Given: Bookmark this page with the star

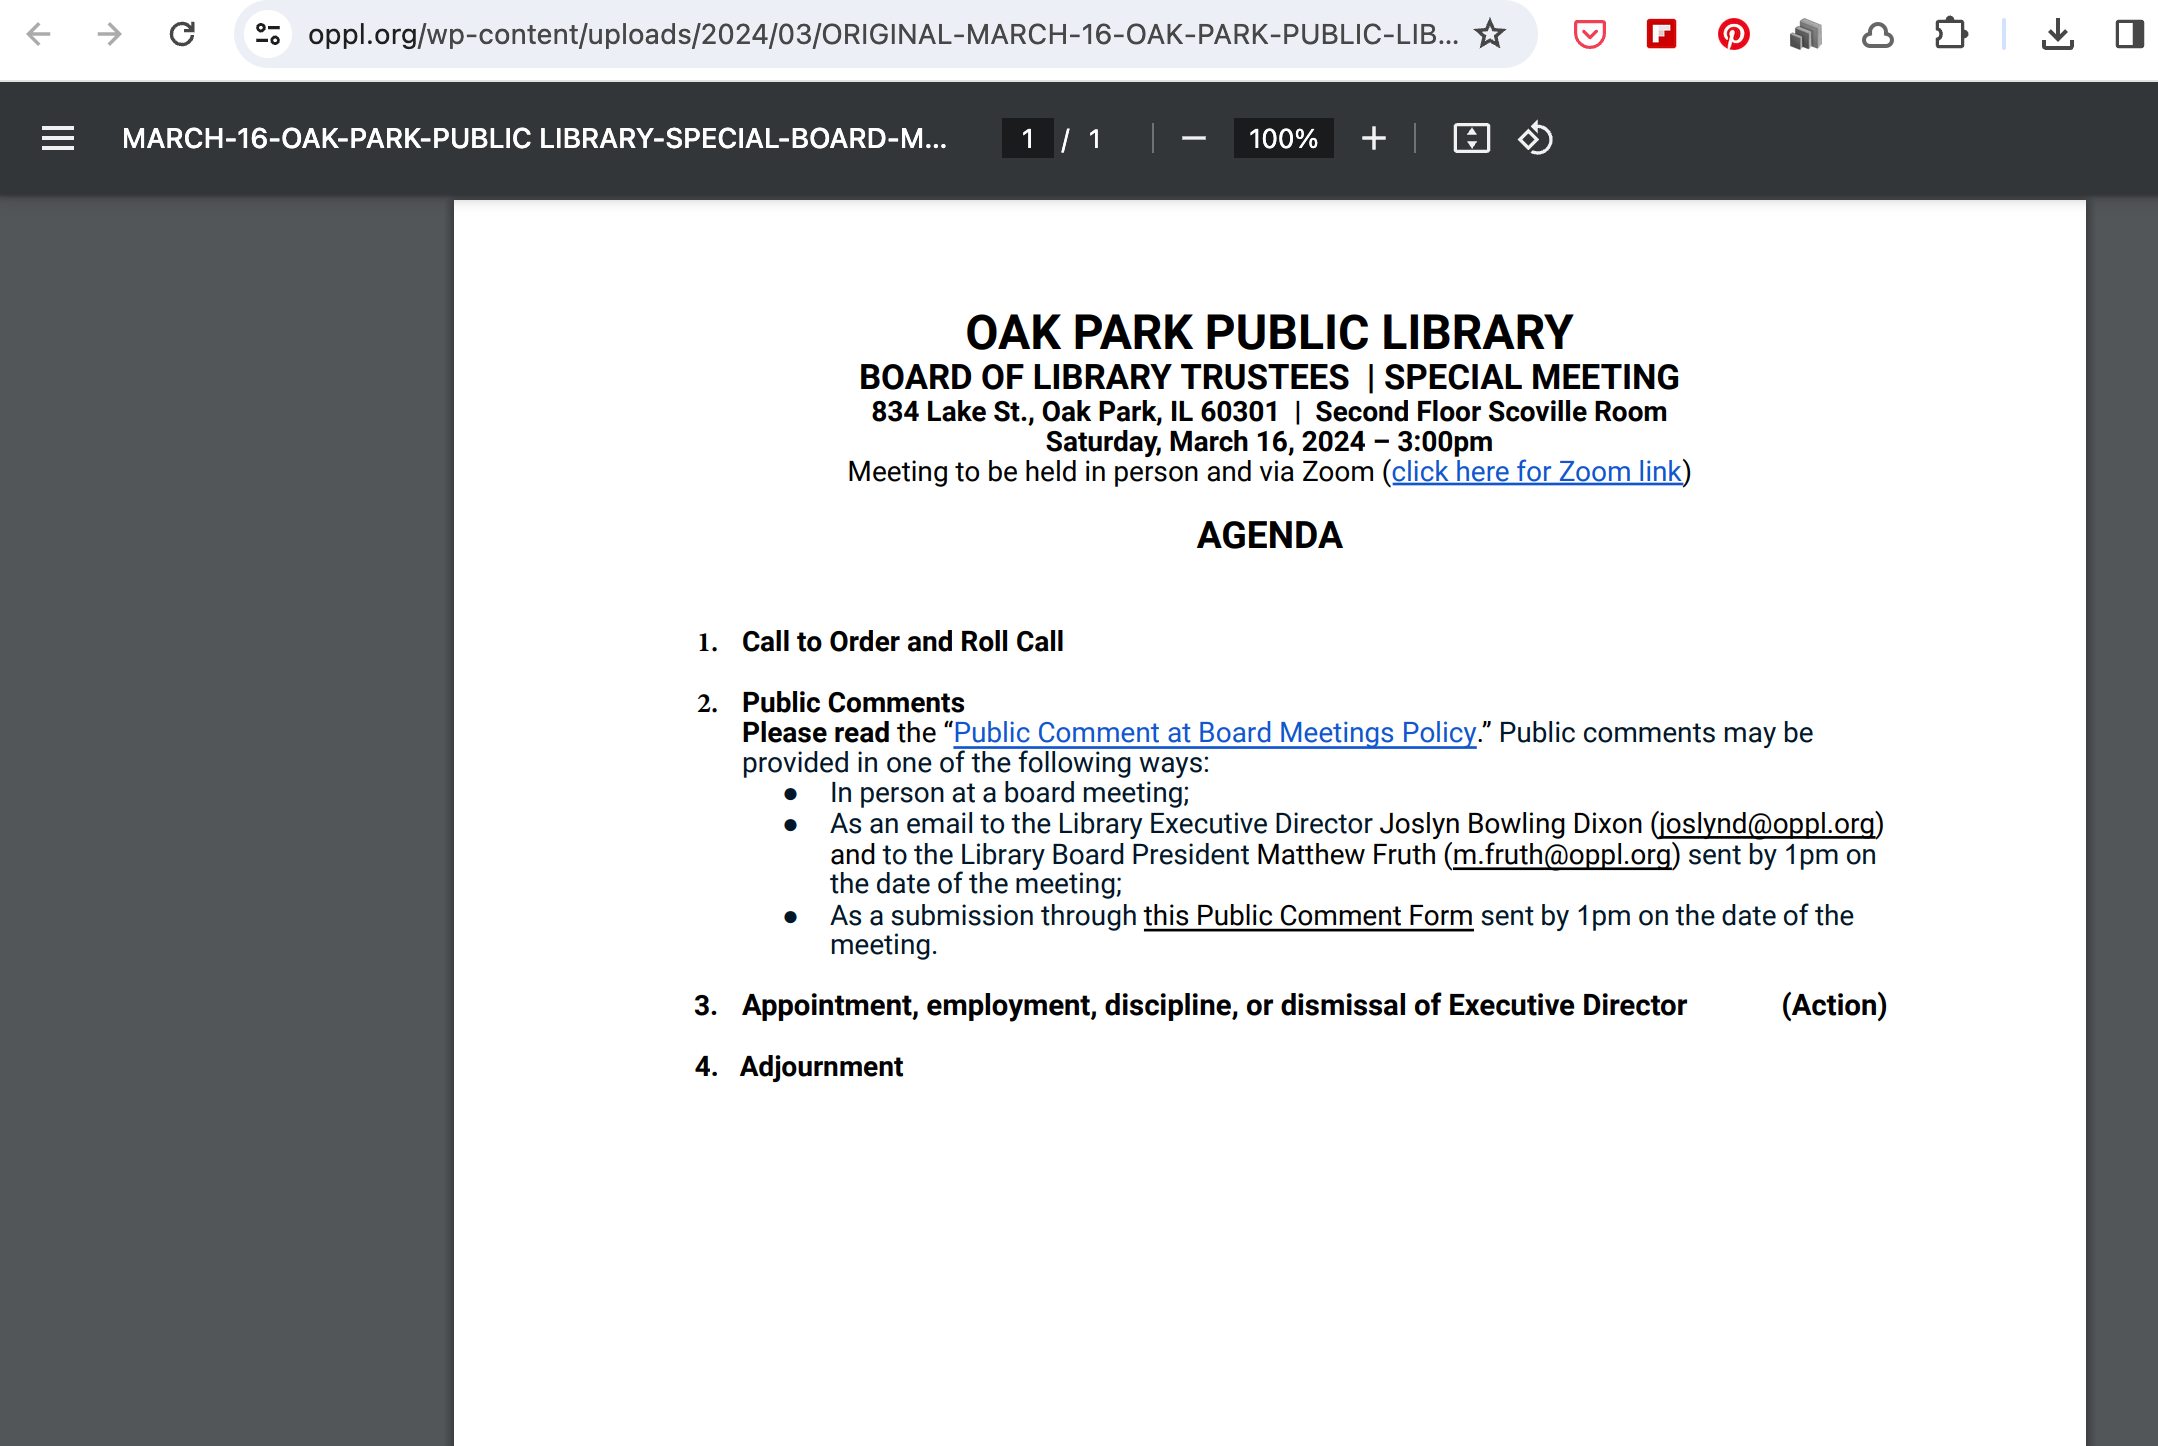Looking at the screenshot, I should 1490,33.
